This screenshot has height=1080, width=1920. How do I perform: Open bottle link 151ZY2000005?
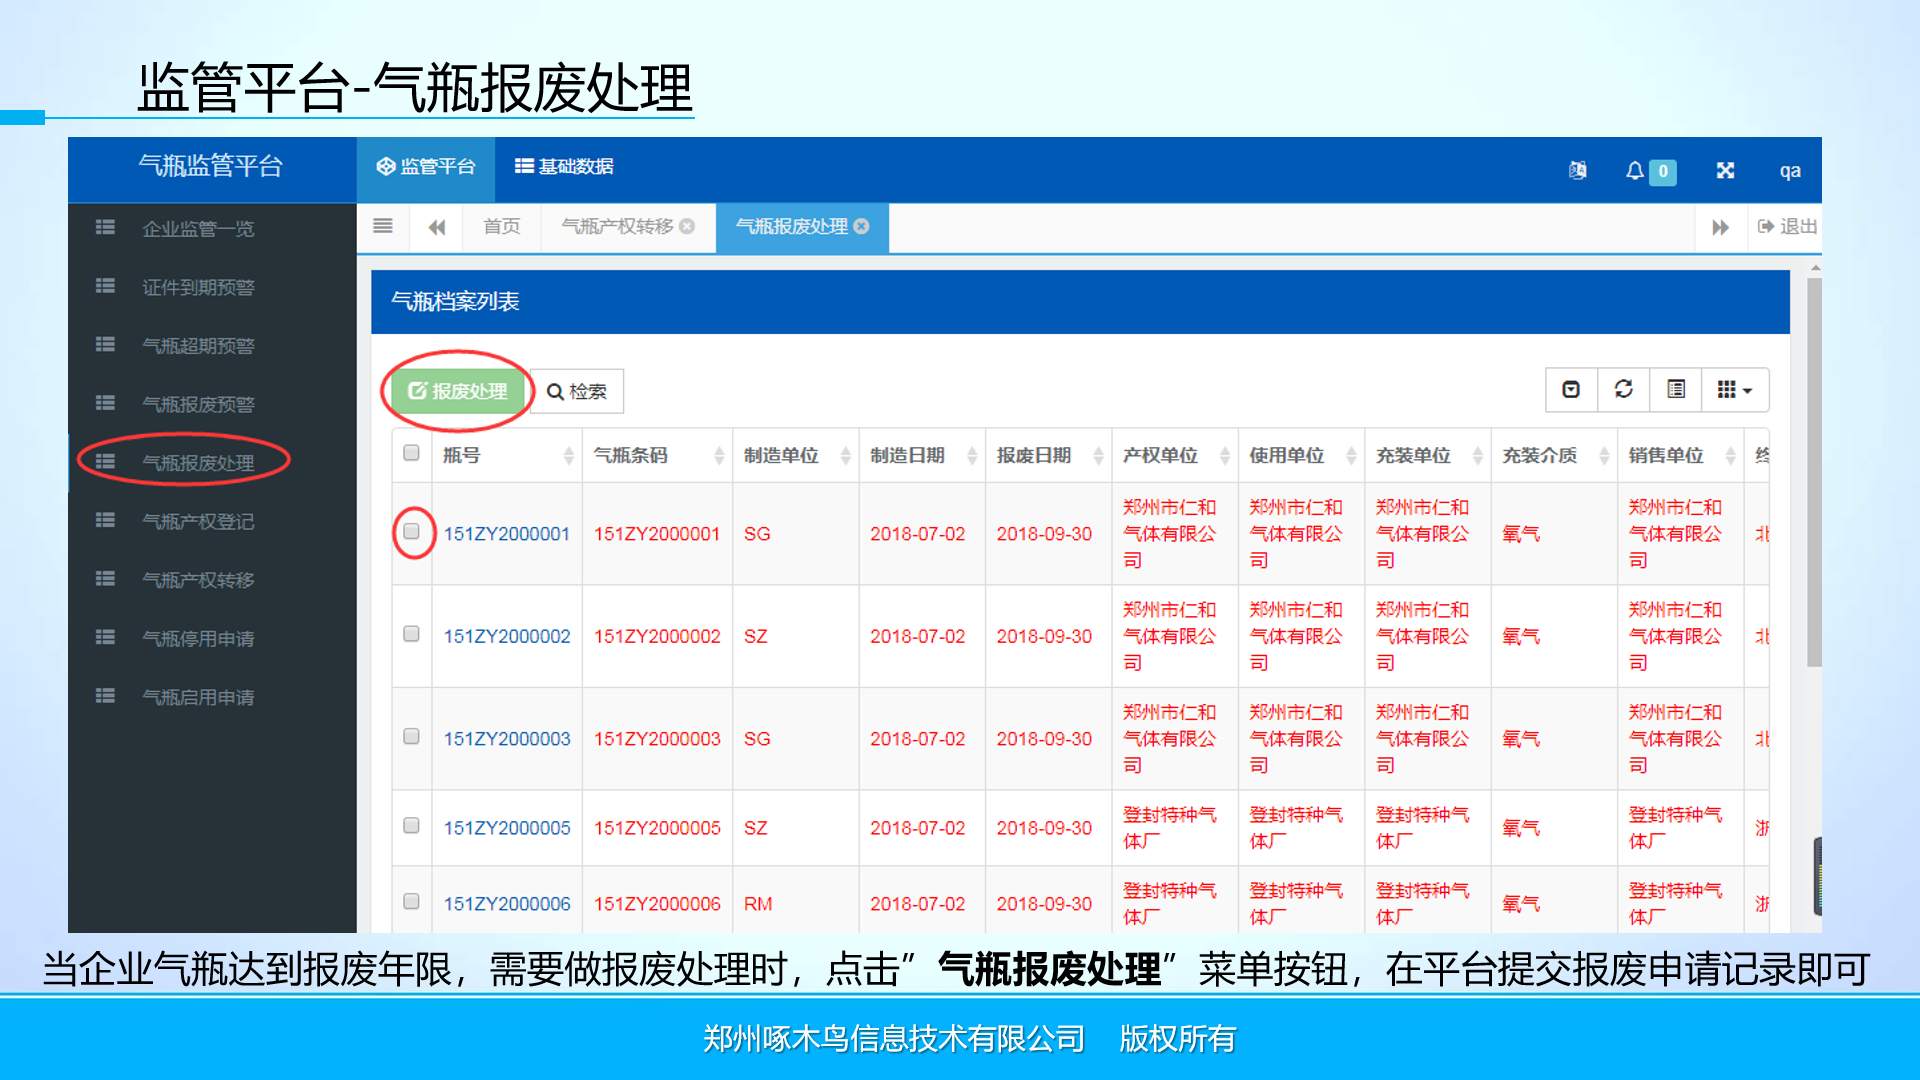pyautogui.click(x=507, y=828)
